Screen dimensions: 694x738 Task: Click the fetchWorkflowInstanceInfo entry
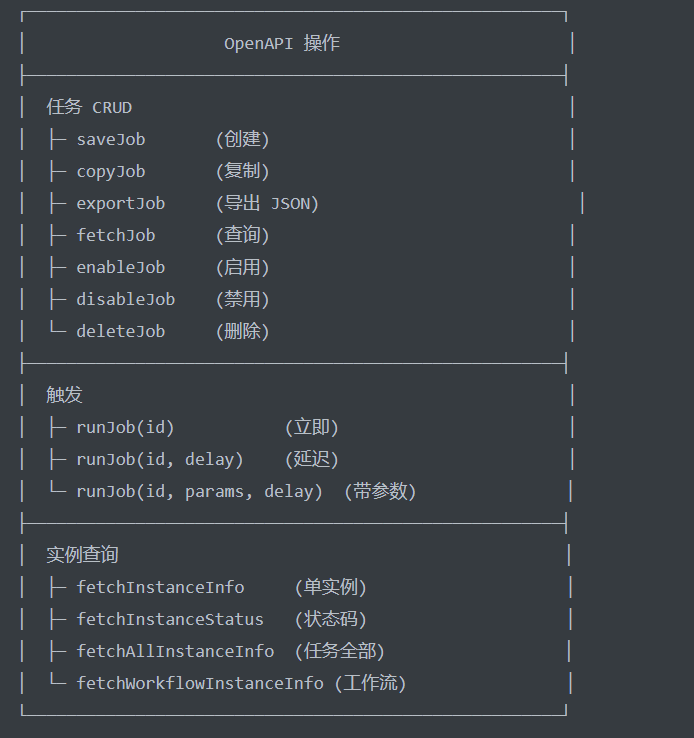click(x=200, y=683)
